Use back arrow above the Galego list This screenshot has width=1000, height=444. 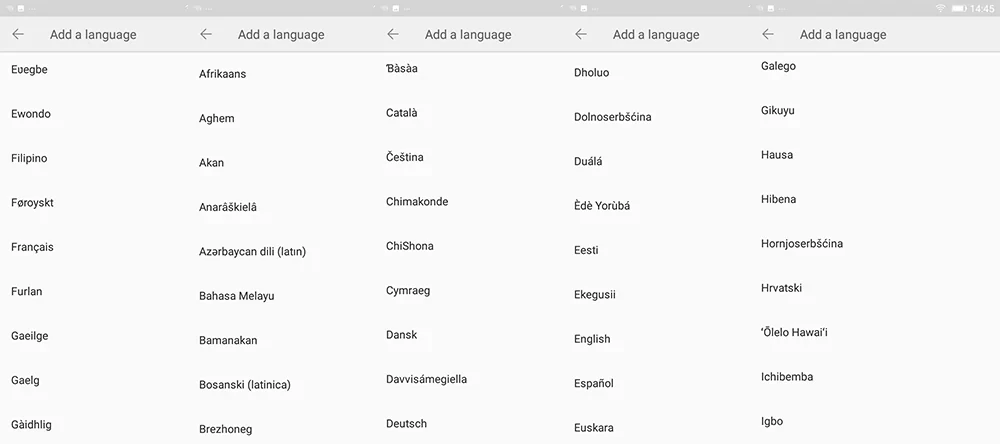pyautogui.click(x=768, y=34)
